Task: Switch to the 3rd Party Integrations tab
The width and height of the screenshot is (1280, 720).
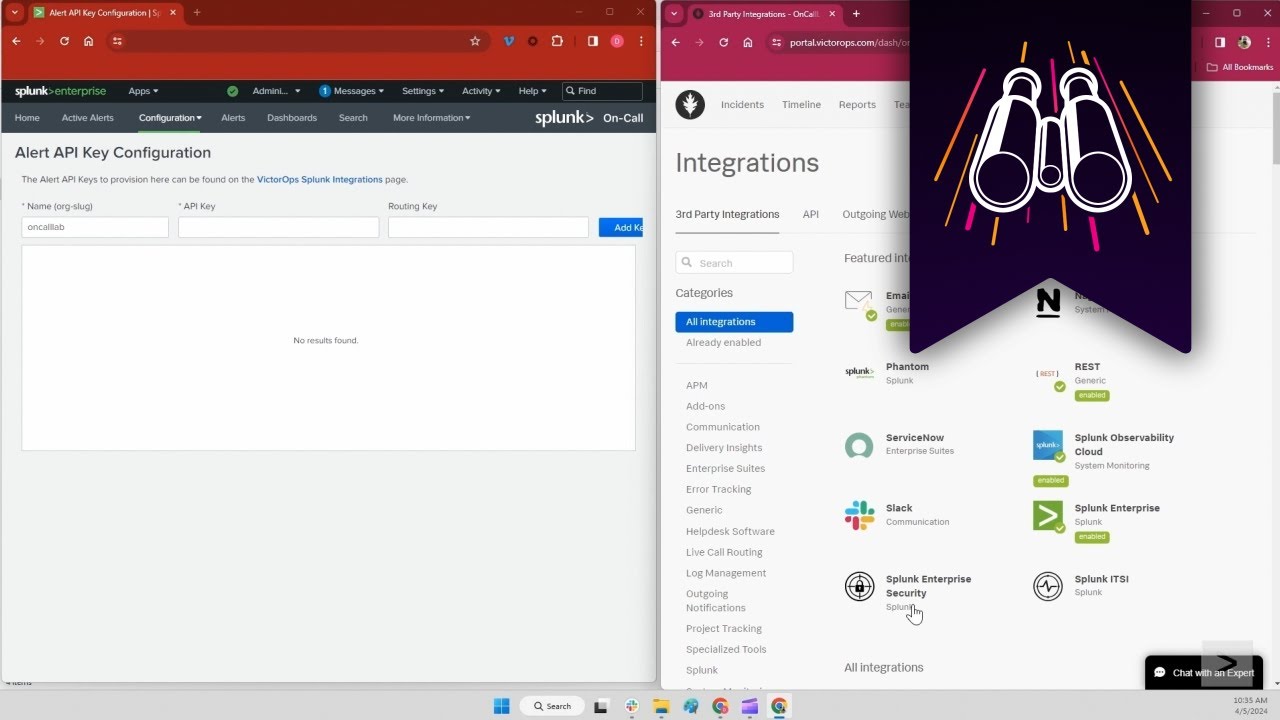Action: click(727, 214)
